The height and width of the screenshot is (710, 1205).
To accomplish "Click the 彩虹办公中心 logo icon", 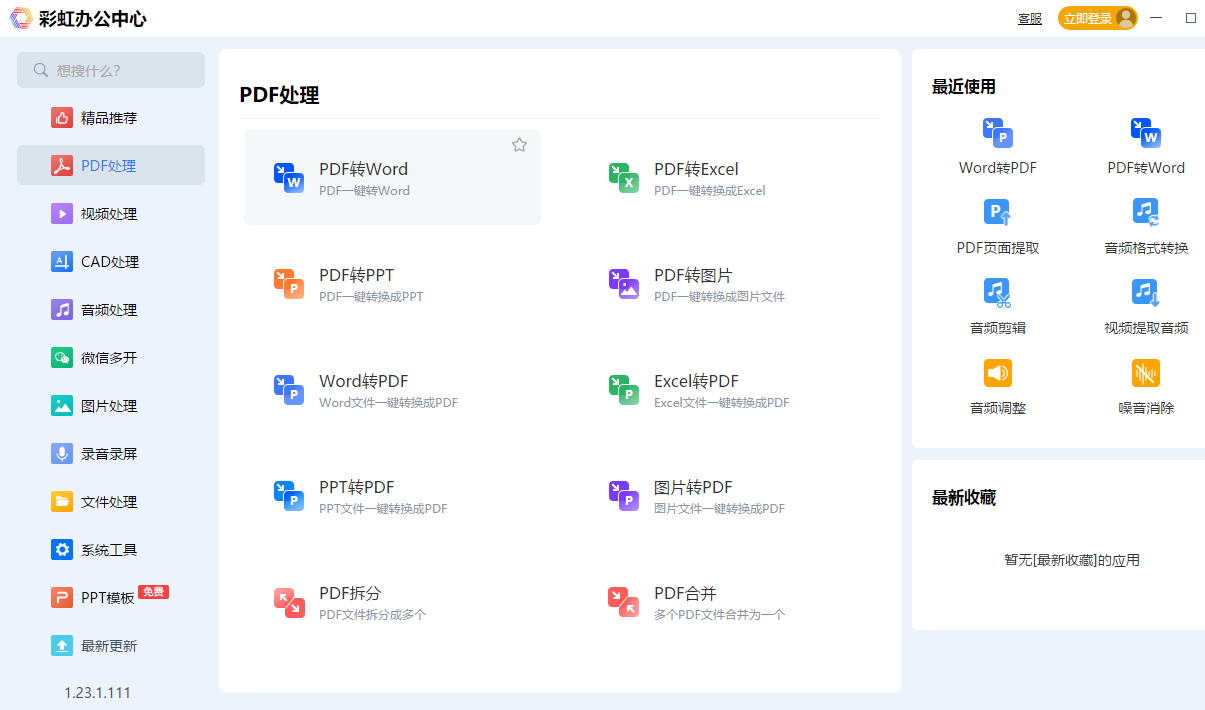I will click(x=21, y=18).
